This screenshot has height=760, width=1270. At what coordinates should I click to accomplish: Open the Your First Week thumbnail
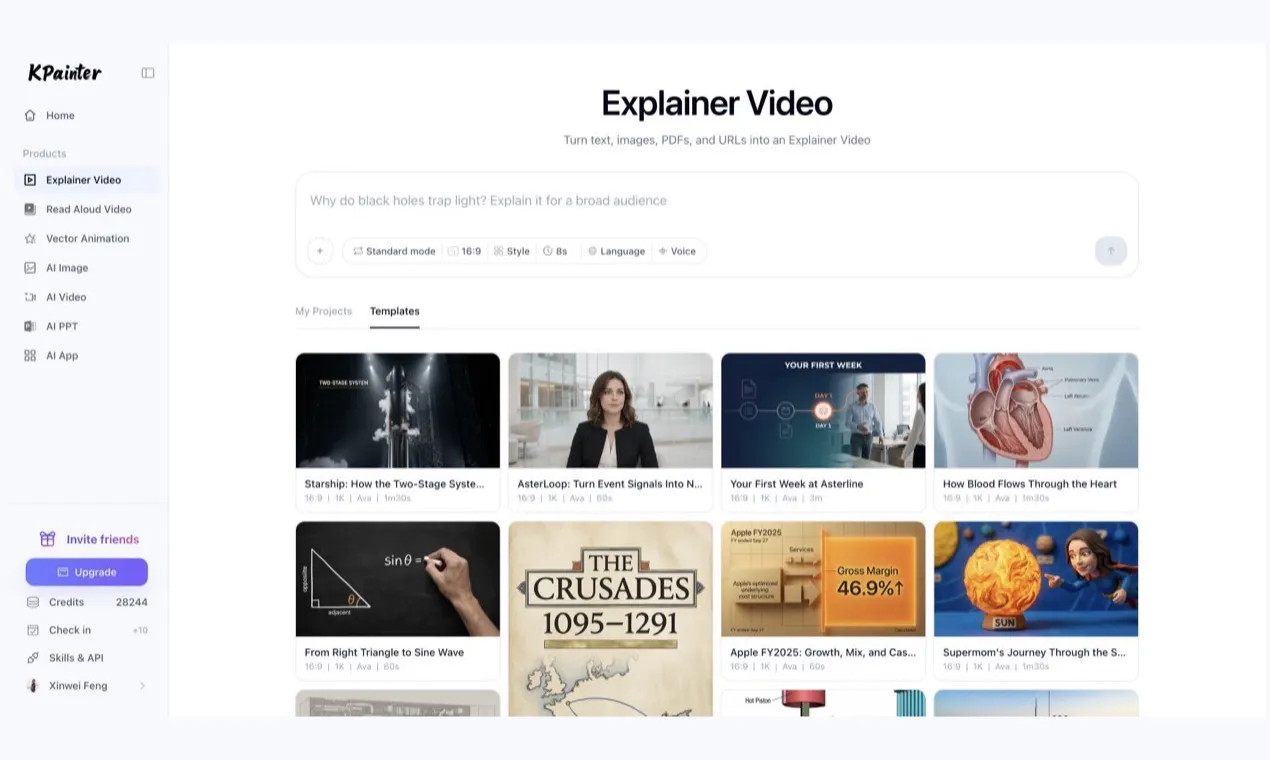coord(823,410)
